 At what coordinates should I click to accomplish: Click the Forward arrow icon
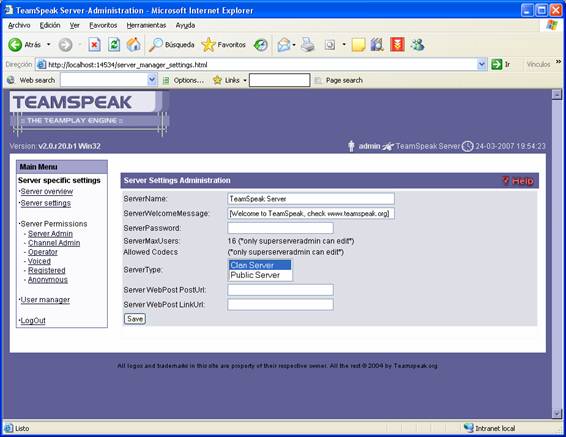(65, 45)
